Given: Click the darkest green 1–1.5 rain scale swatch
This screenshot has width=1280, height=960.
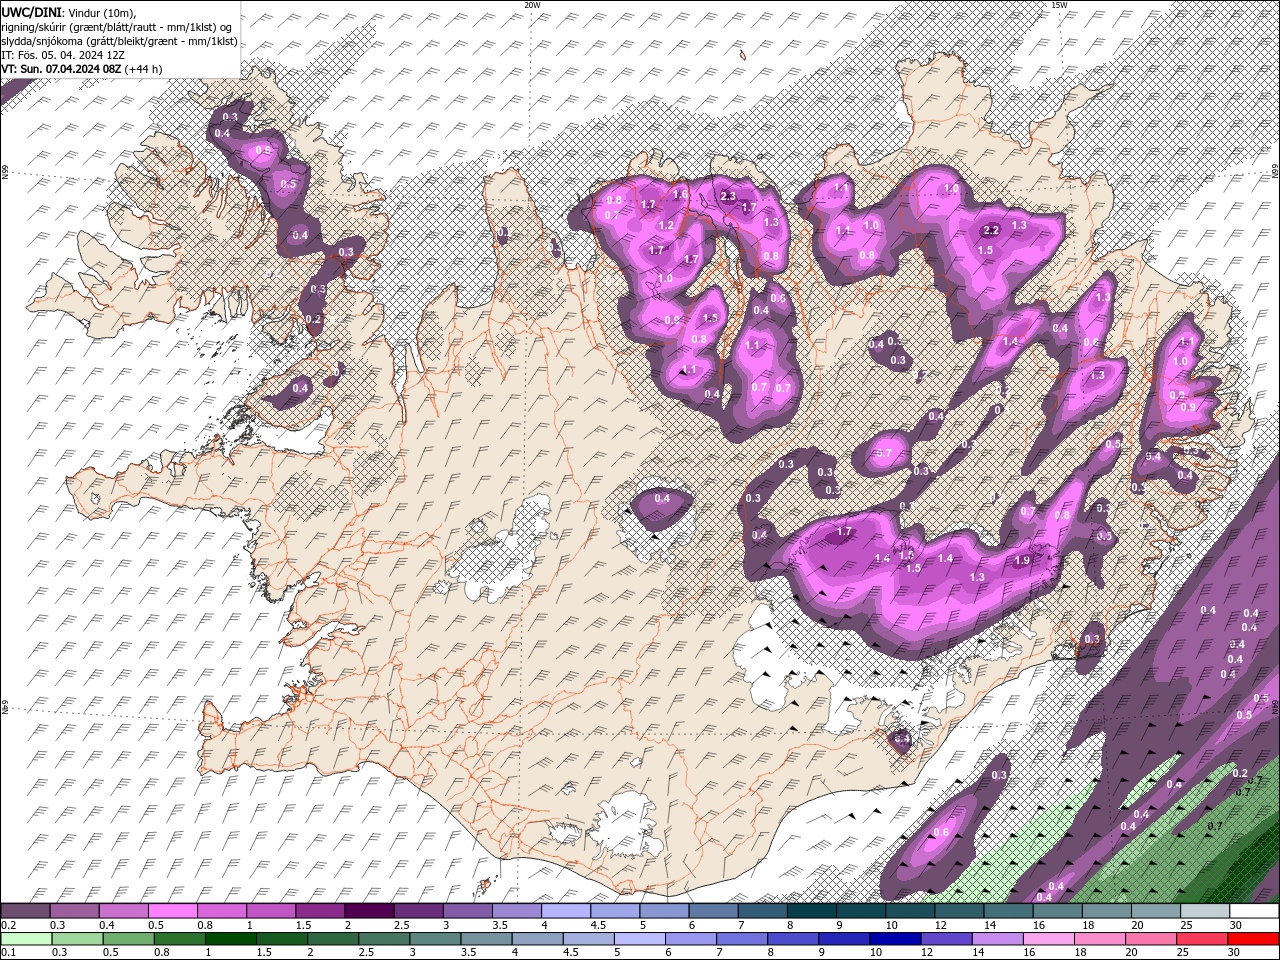Looking at the screenshot, I should pyautogui.click(x=230, y=939).
